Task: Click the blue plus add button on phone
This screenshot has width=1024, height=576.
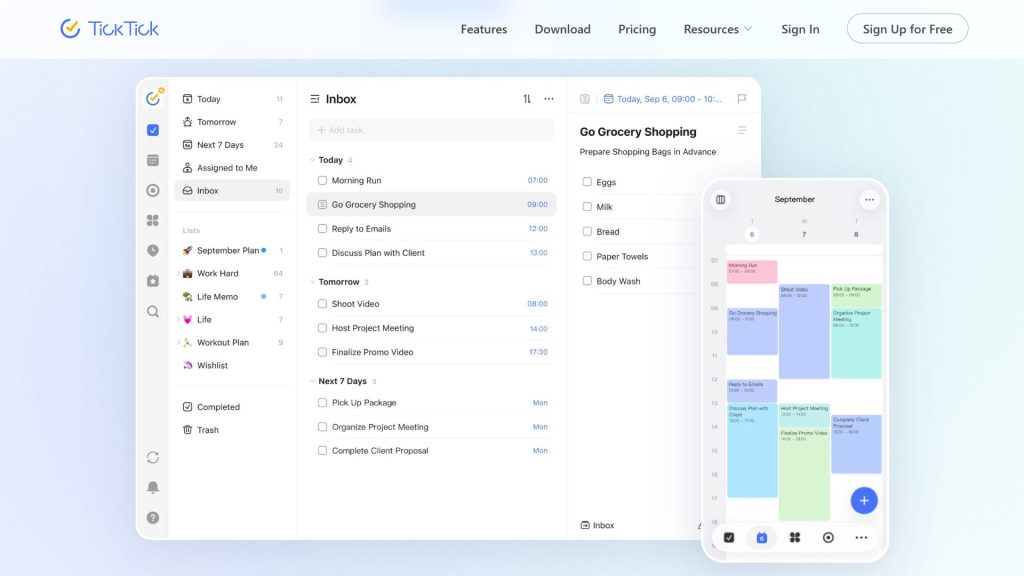Action: pyautogui.click(x=864, y=500)
